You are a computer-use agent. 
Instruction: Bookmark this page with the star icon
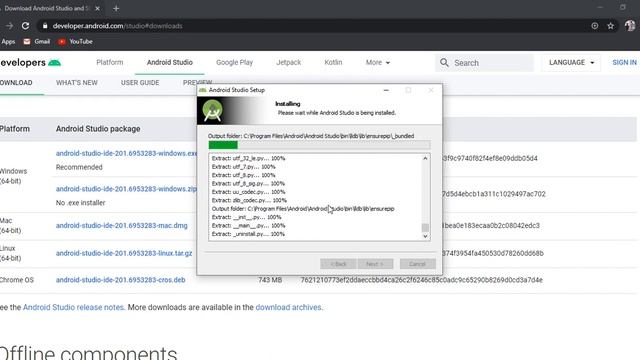611,26
